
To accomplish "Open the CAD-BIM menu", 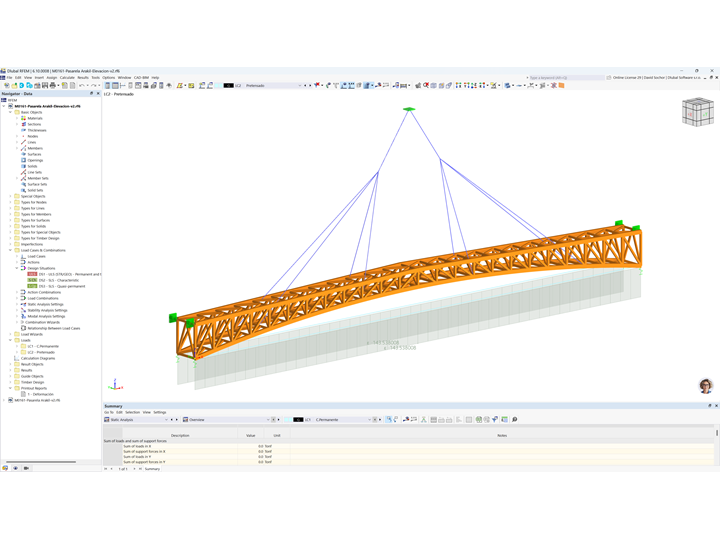I will [x=141, y=78].
